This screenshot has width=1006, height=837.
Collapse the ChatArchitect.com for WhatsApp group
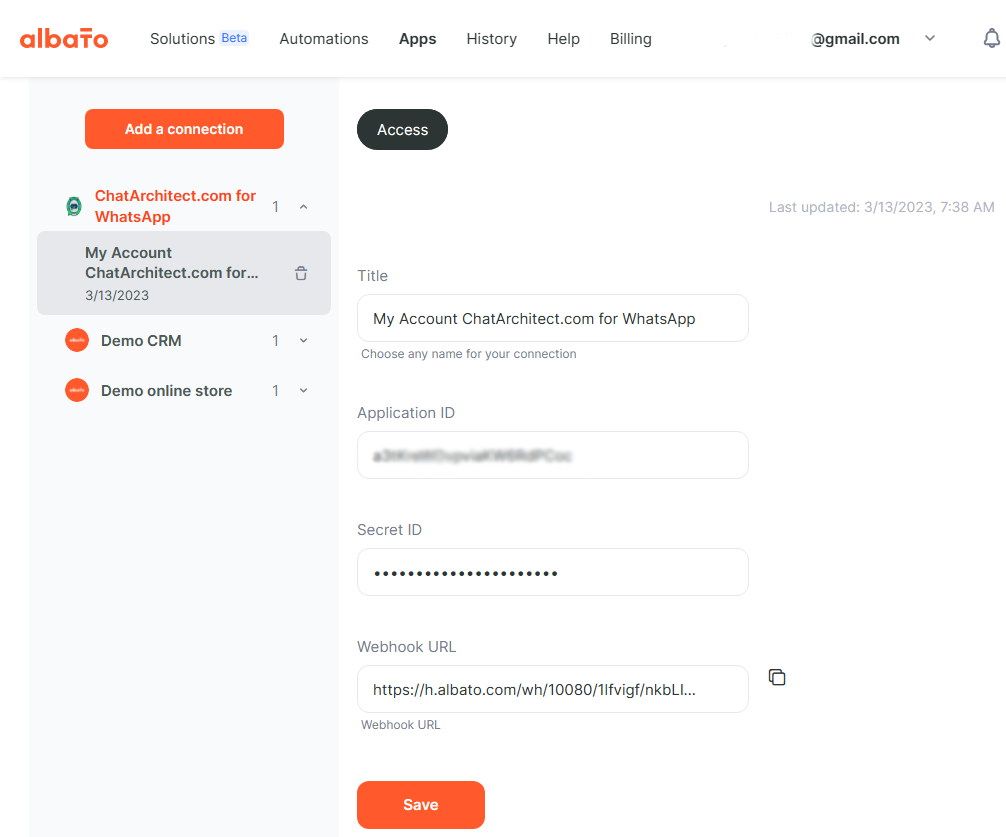303,207
